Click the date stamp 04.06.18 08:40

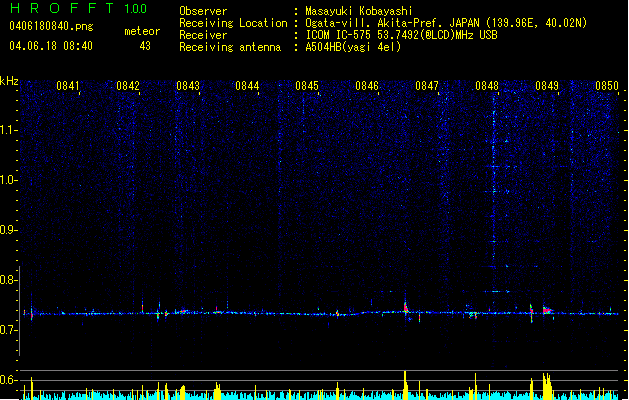(51, 46)
